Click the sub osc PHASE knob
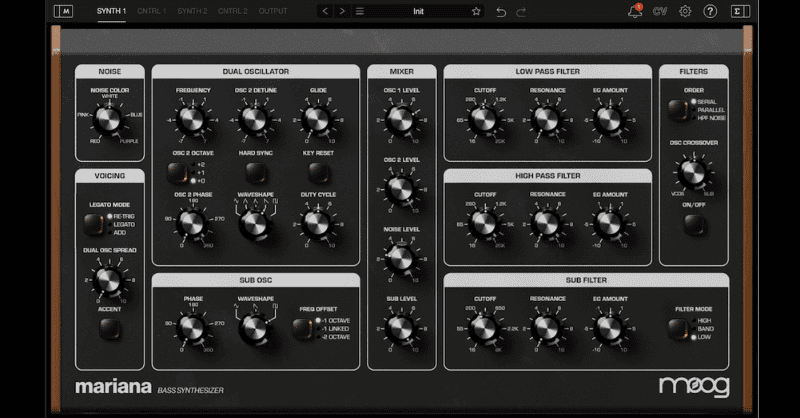Viewport: 800px width, 418px height. [192, 328]
